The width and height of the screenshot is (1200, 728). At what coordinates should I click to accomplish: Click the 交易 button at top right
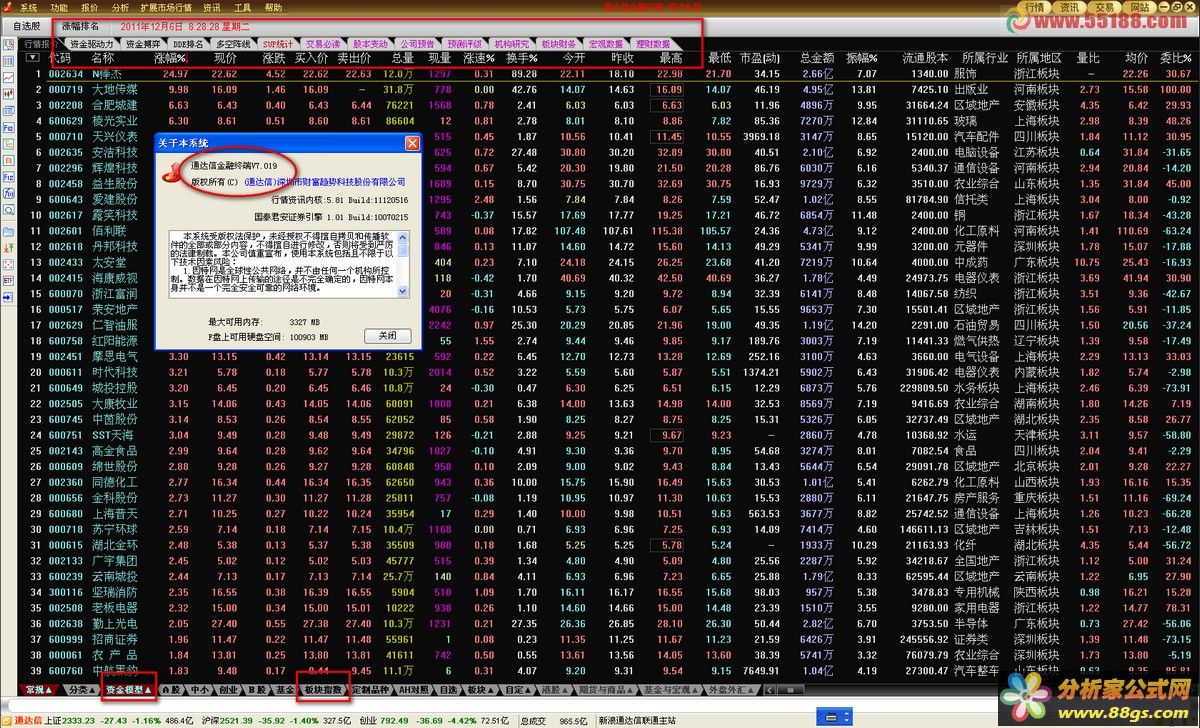tap(1103, 8)
